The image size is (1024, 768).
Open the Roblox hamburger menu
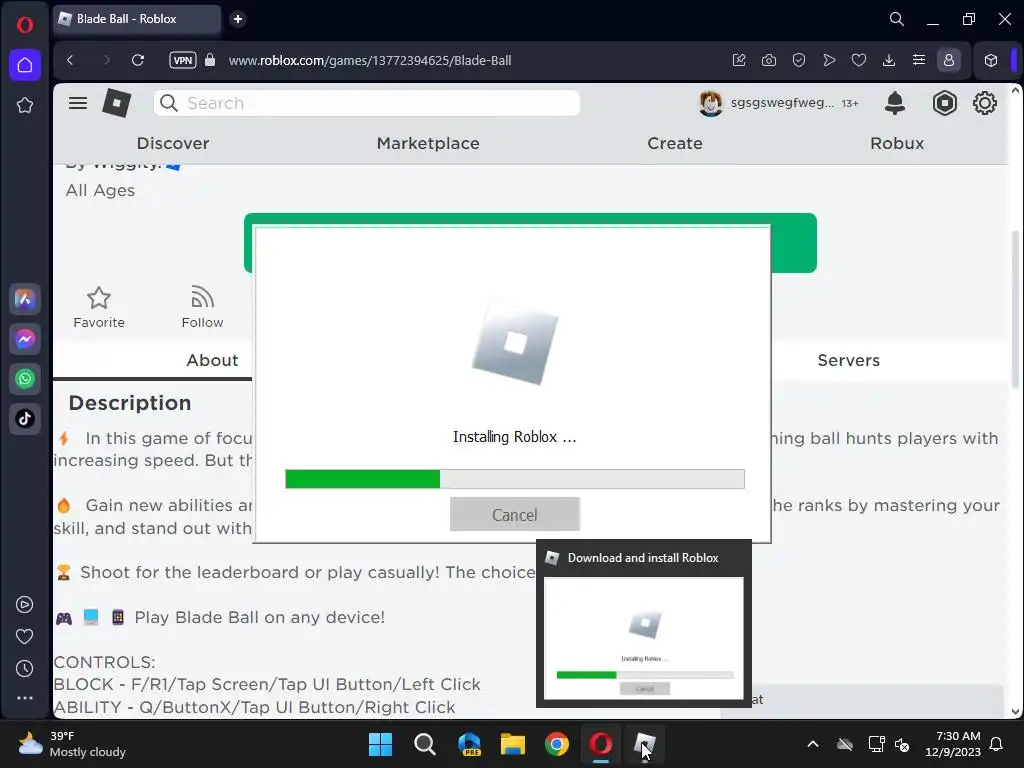click(78, 103)
